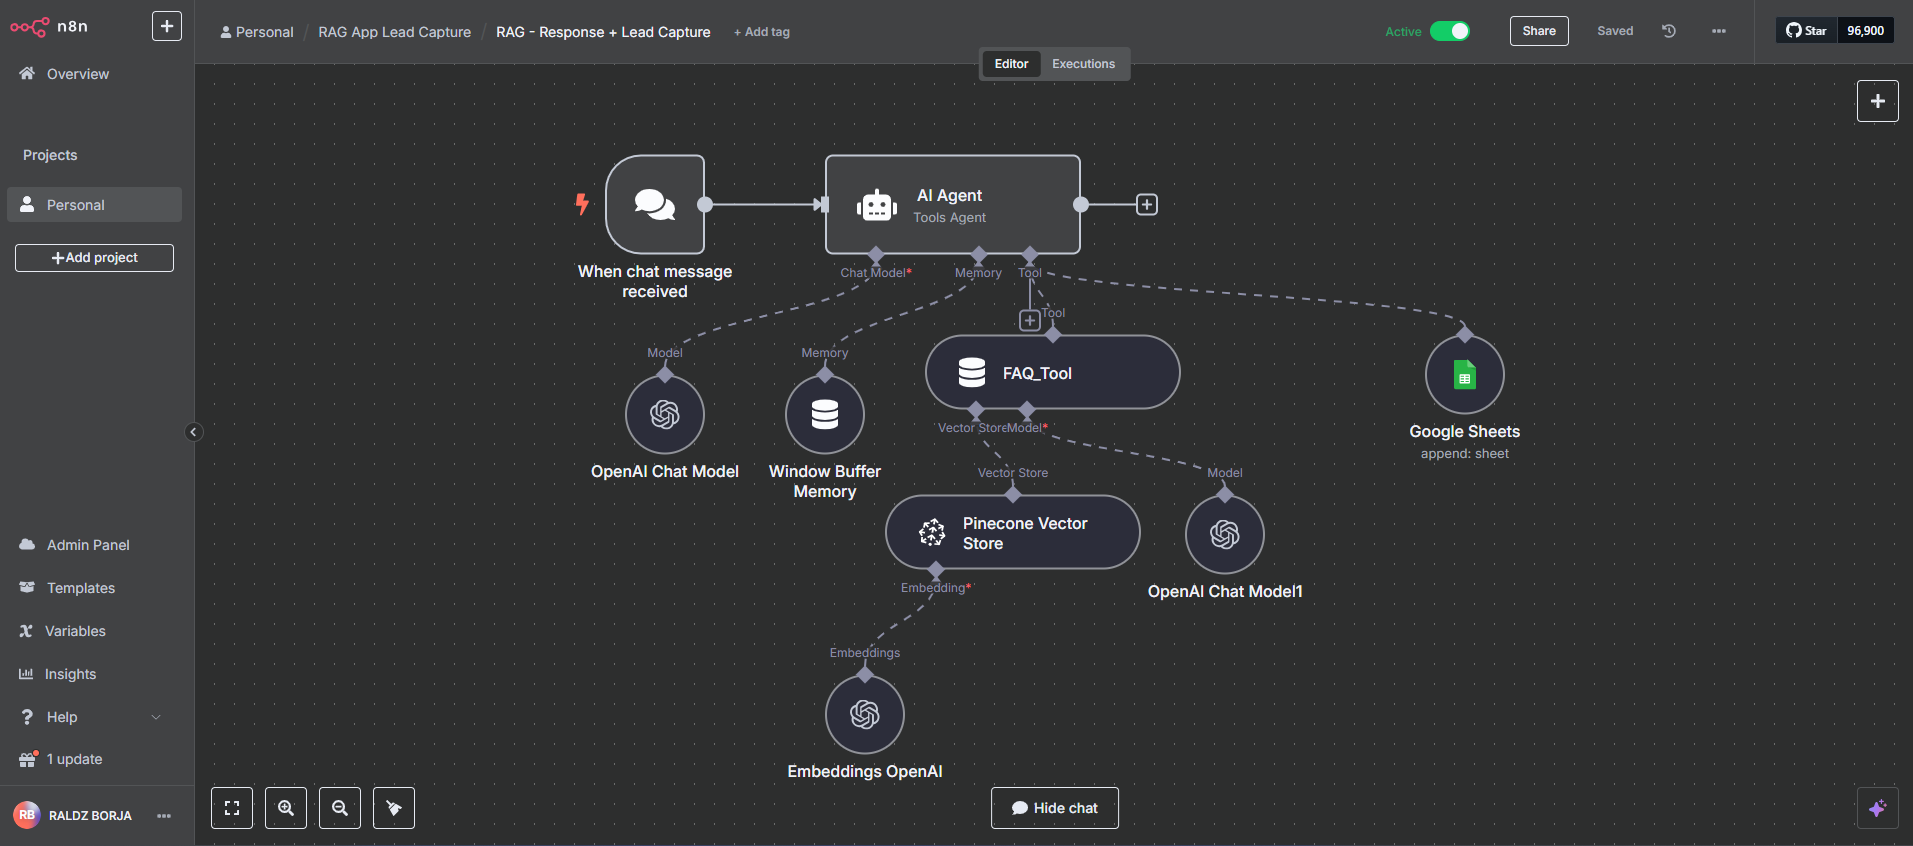The image size is (1913, 846).
Task: Click the add node plus button on the canvas's top right
Action: [1878, 101]
